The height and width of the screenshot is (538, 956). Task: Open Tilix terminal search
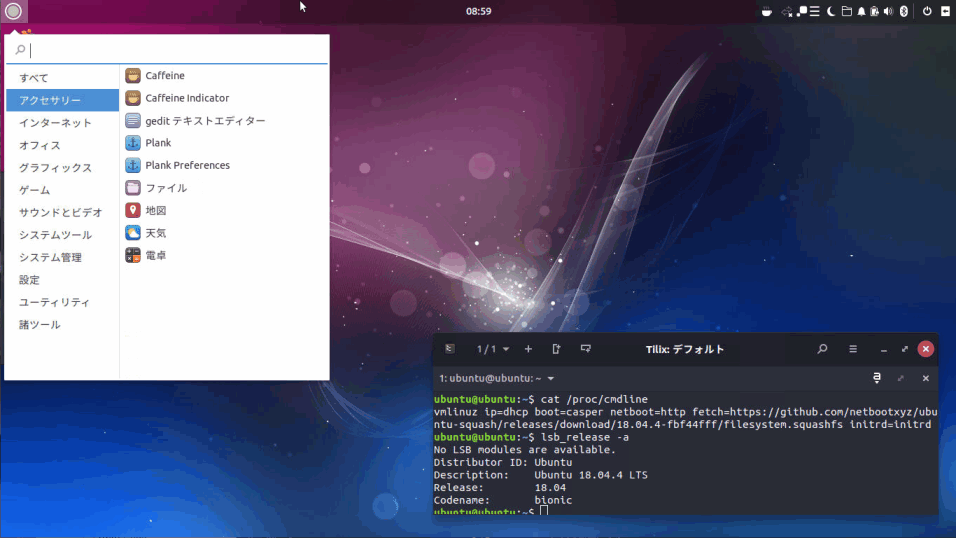click(x=822, y=349)
